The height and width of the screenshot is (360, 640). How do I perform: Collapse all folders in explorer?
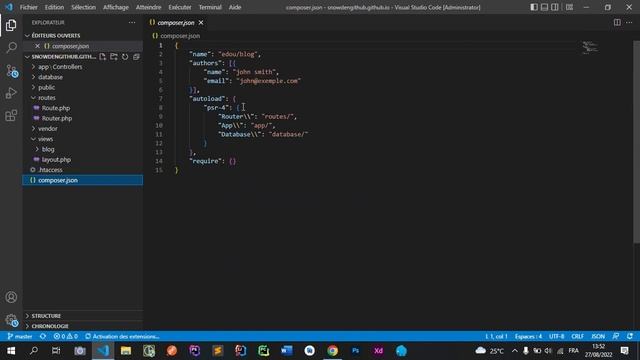tap(136, 57)
